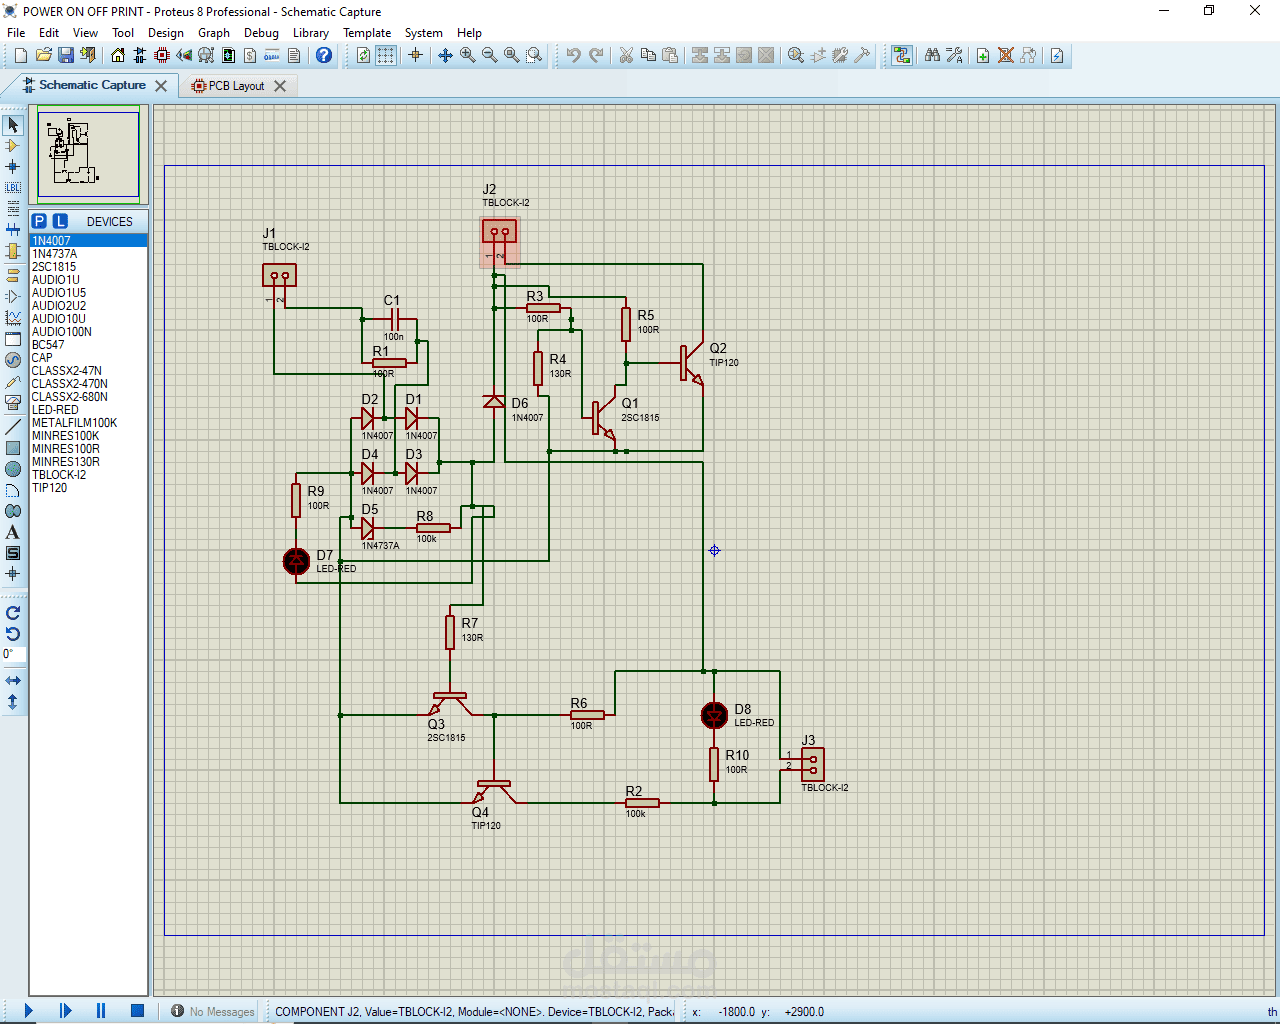Click the Zoom In magnifier icon
Screen dimensions: 1280x1024
coord(468,56)
